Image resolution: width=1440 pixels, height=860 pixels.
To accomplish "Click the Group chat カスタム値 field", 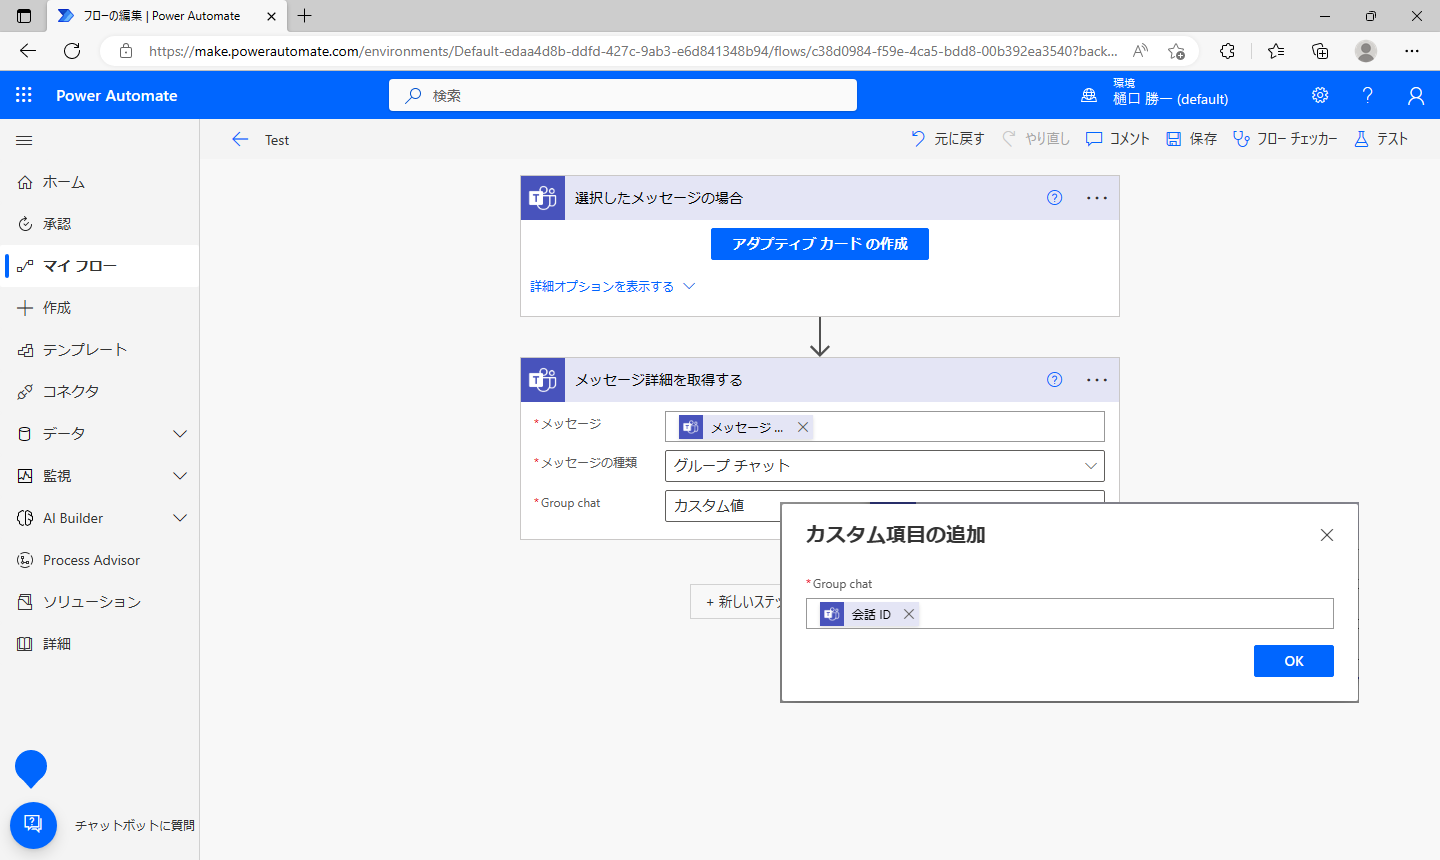I will 722,506.
